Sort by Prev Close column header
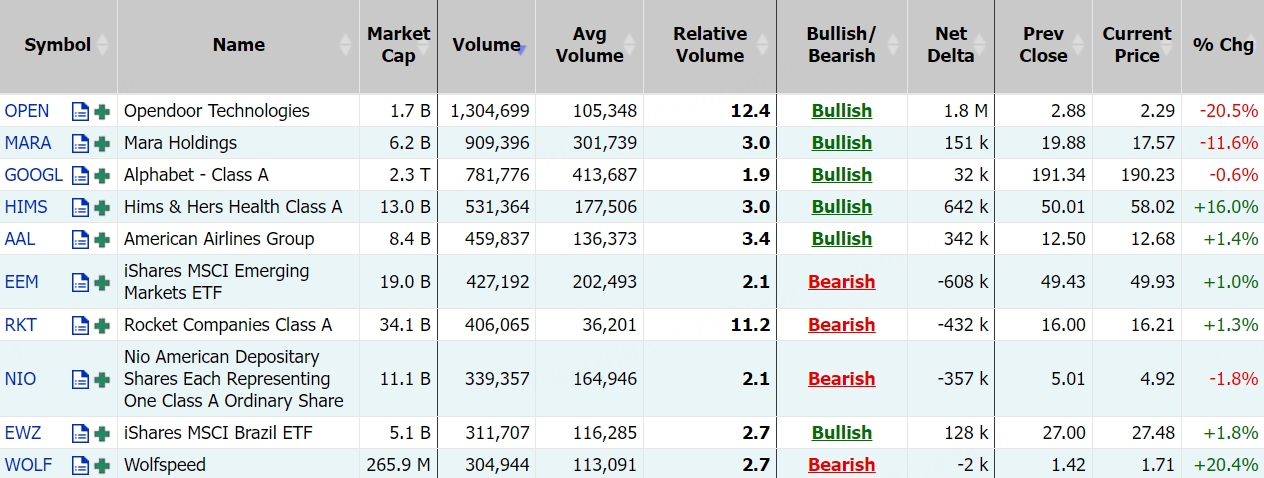This screenshot has height=478, width=1264. pyautogui.click(x=1043, y=45)
